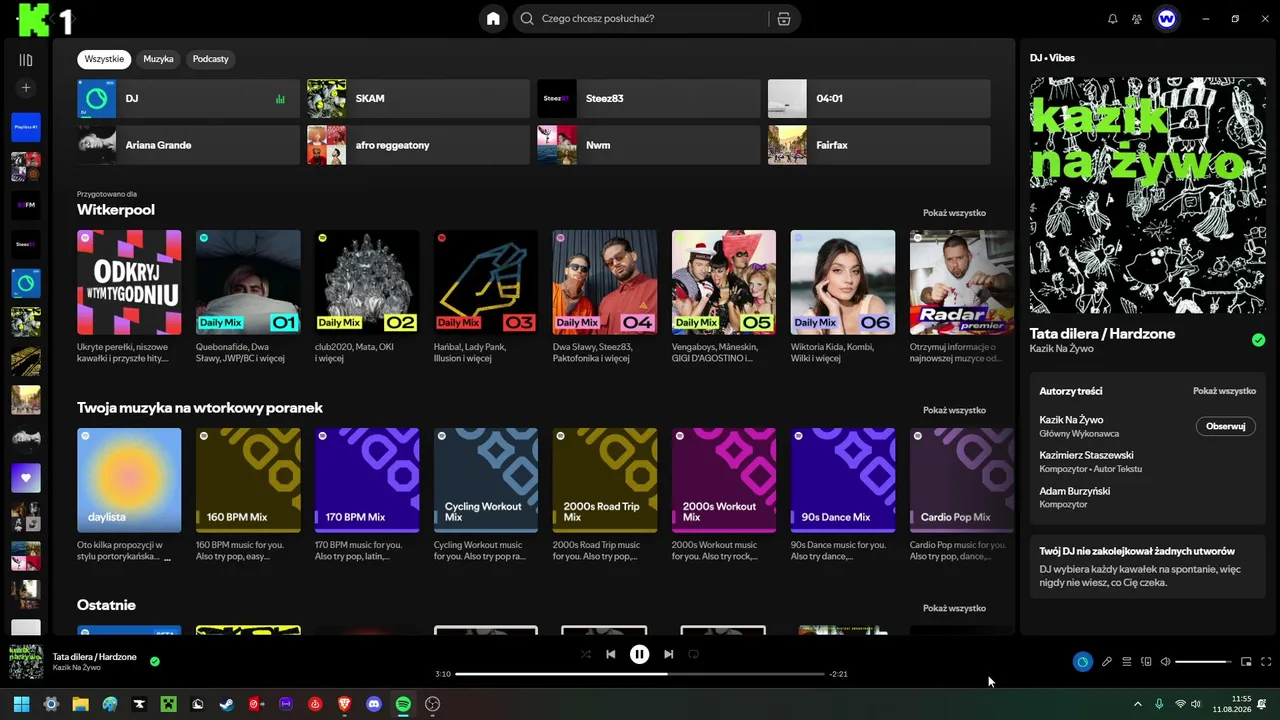Open the user profile avatar menu
Image resolution: width=1280 pixels, height=720 pixels.
point(1166,18)
